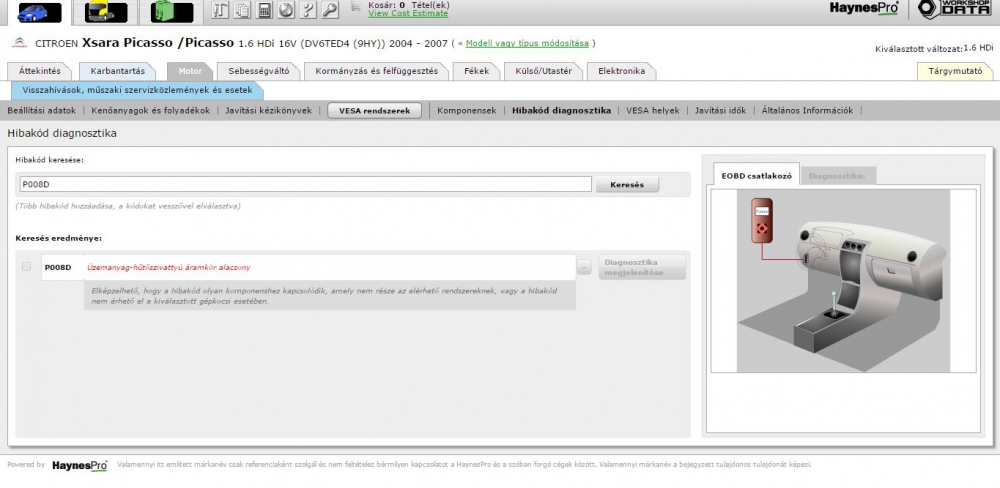Click the Citroen brand logo
Image resolution: width=1000 pixels, height=488 pixels.
pyautogui.click(x=20, y=43)
